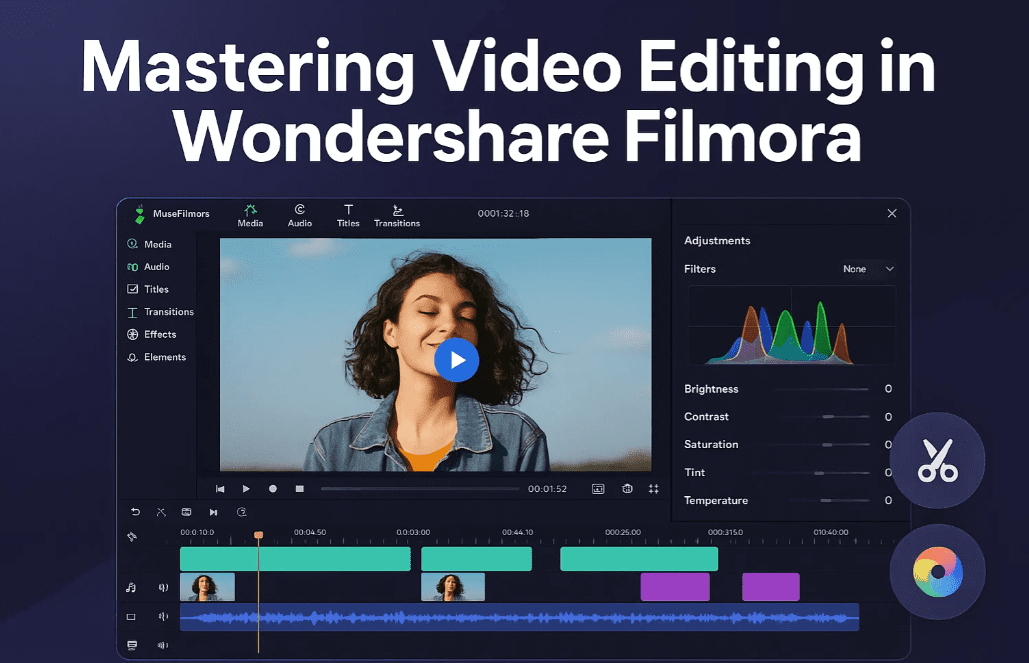Viewport: 1029px width, 663px height.
Task: Select the Transitions tab at the top
Action: (x=397, y=215)
